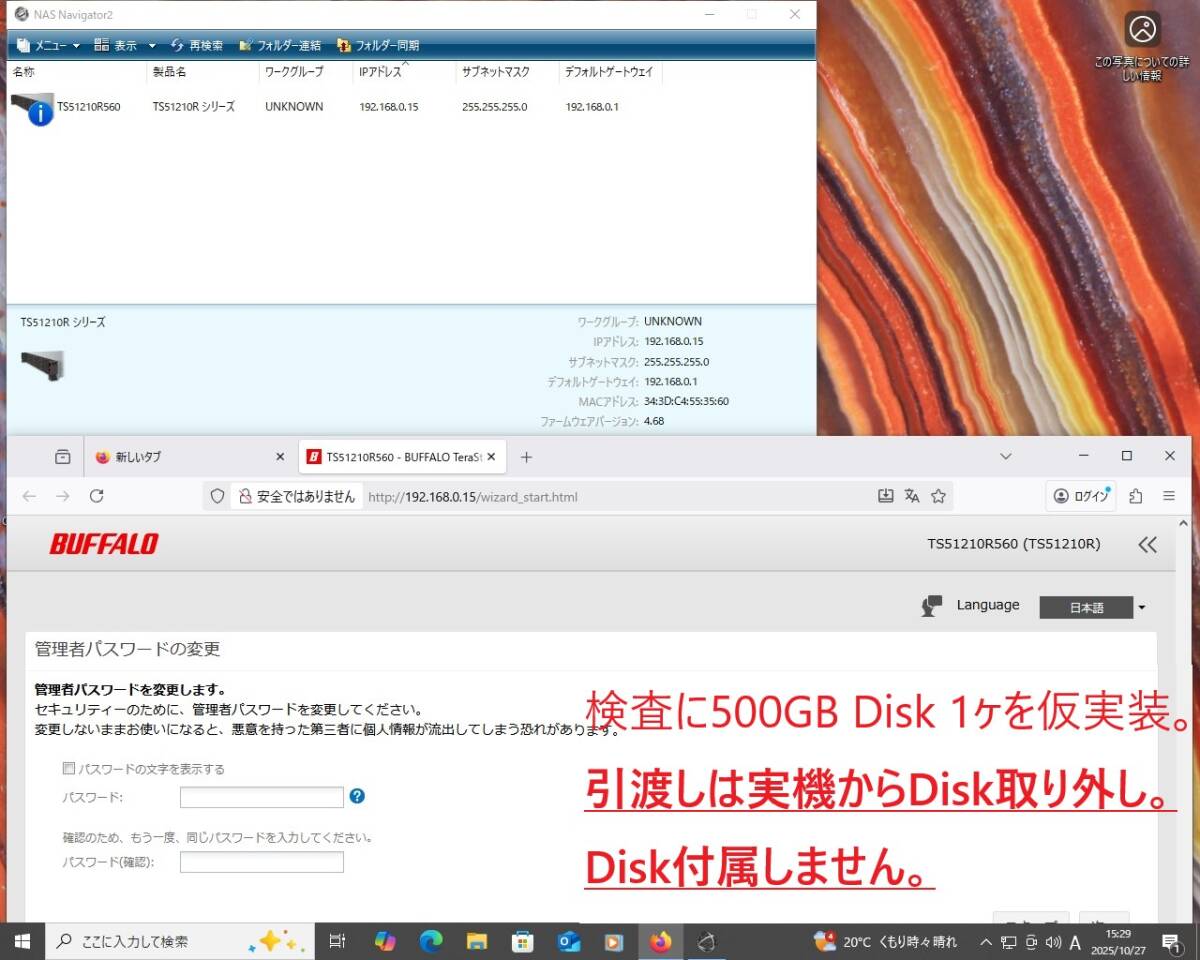The image size is (1200, 960).
Task: Click the shield tracking protection icon
Action: coord(217,496)
